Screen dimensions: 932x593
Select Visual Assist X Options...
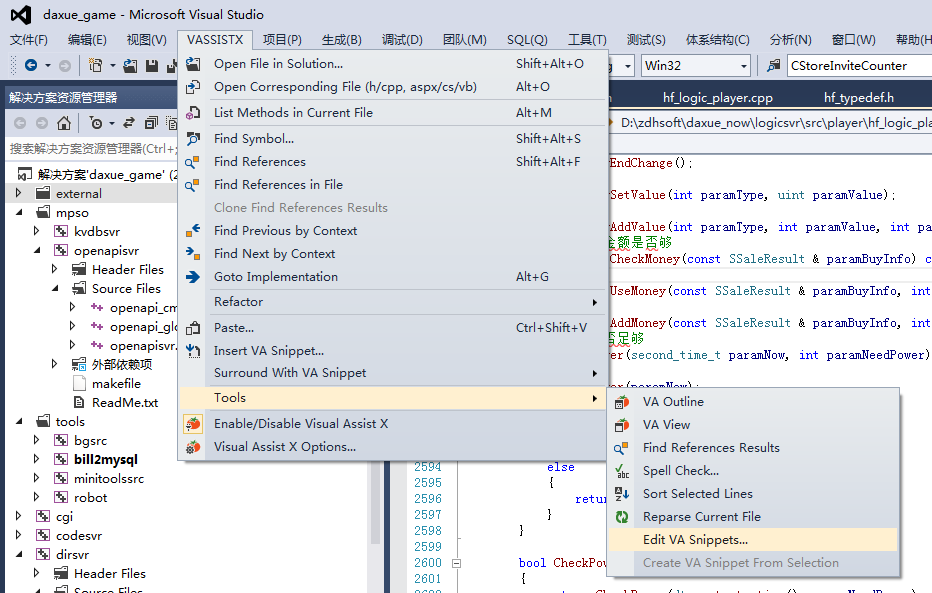284,447
